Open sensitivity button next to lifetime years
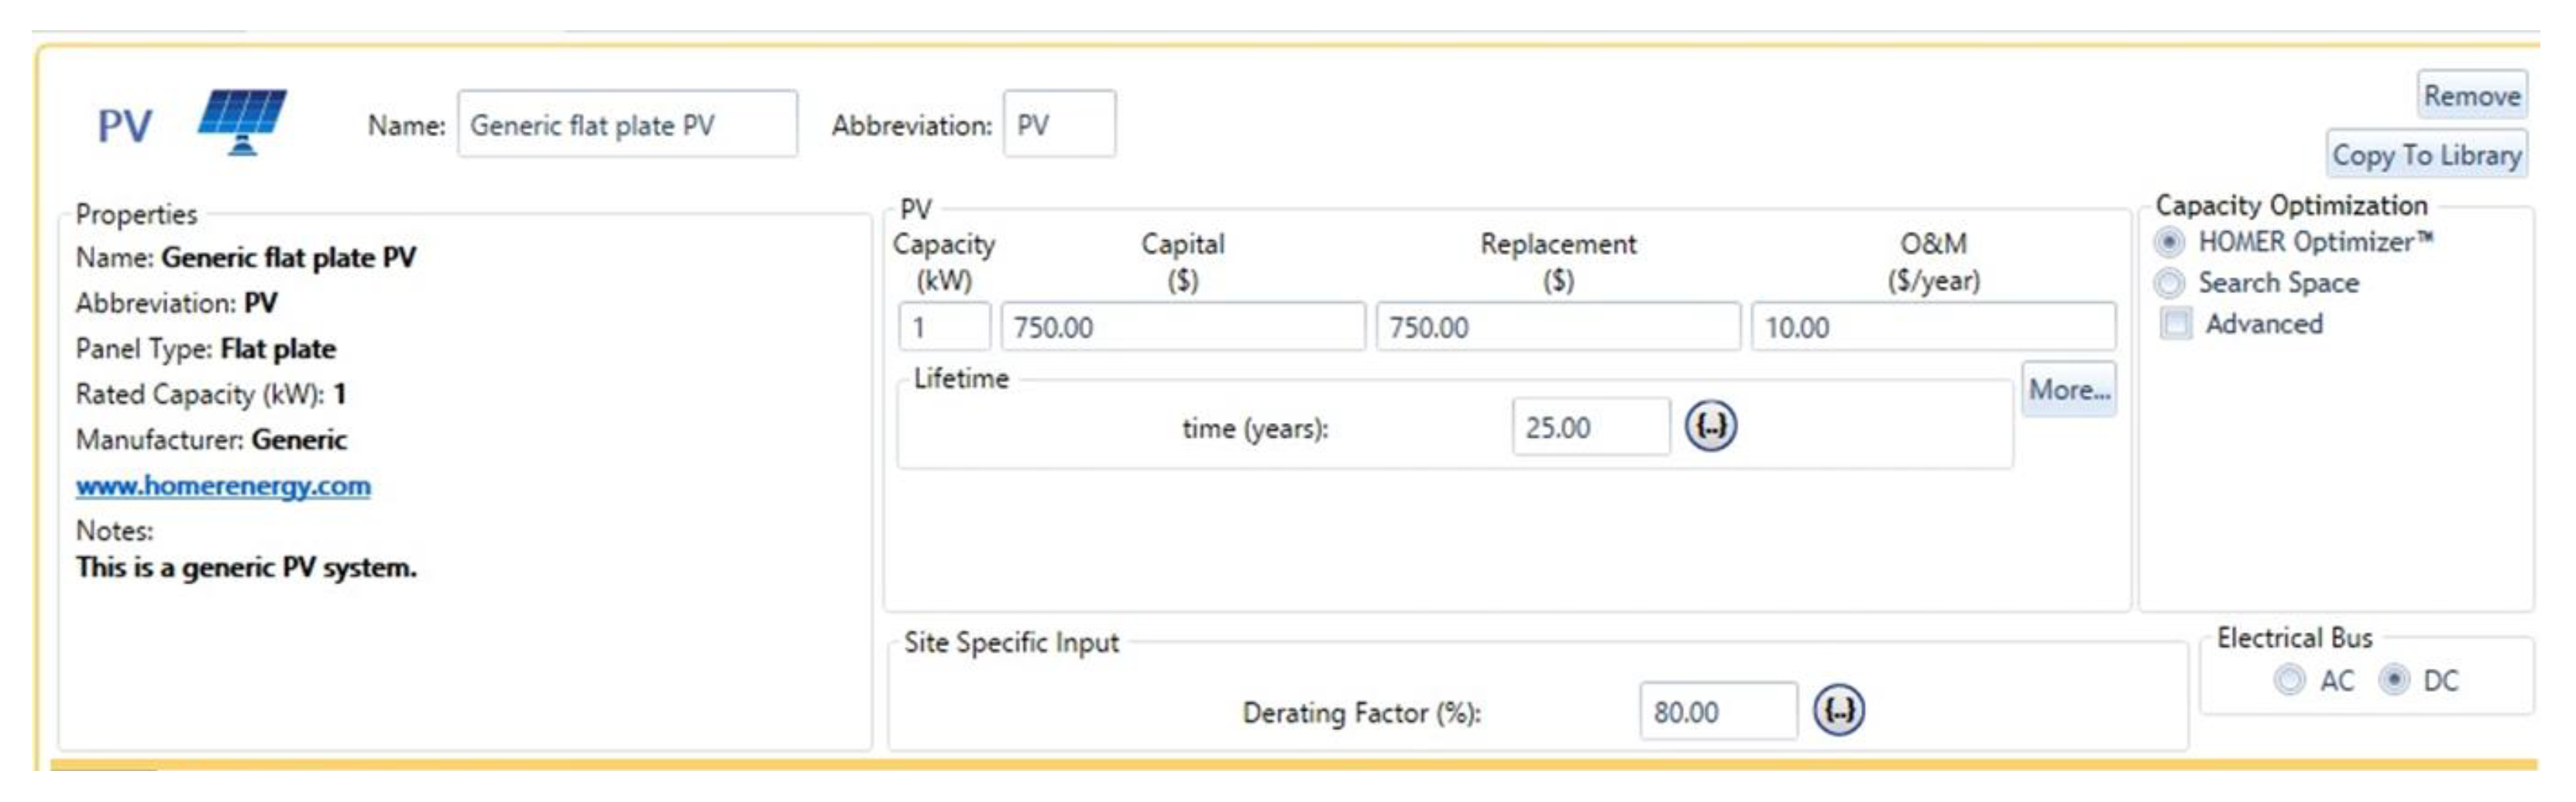 tap(1710, 427)
